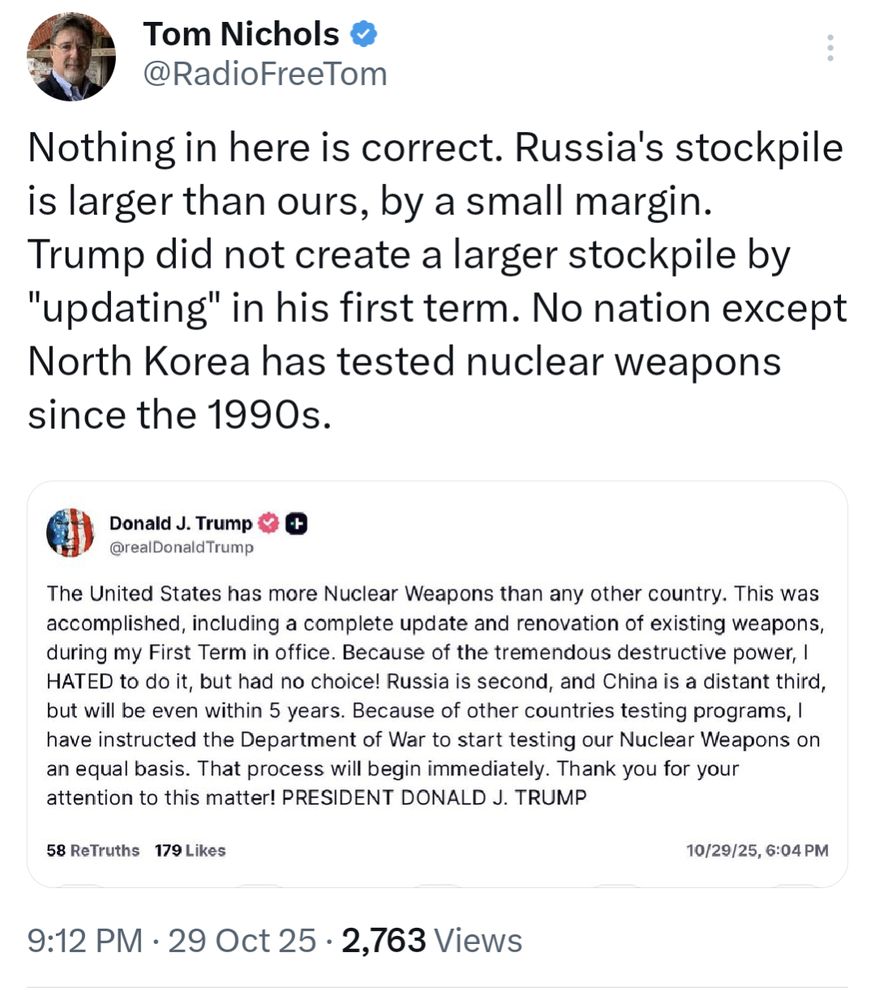Click the Donald J. Trump display name
The width and height of the screenshot is (875, 1000).
point(180,523)
